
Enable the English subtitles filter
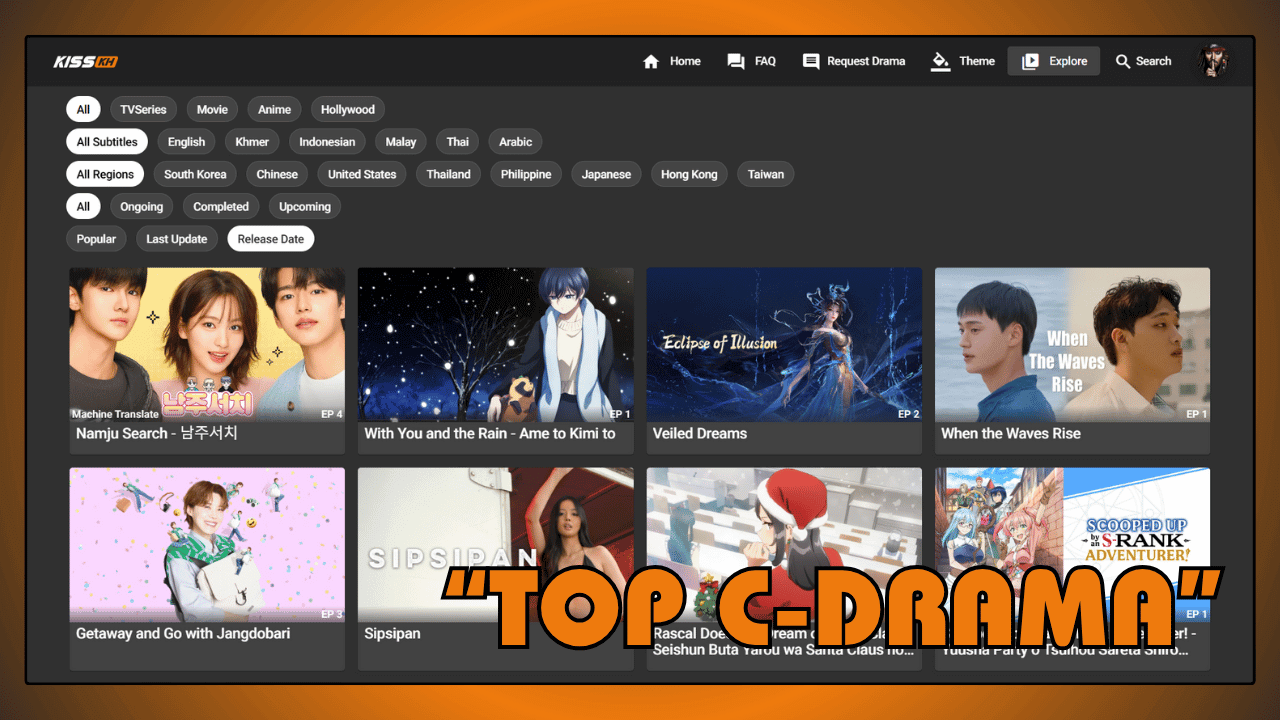tap(186, 141)
